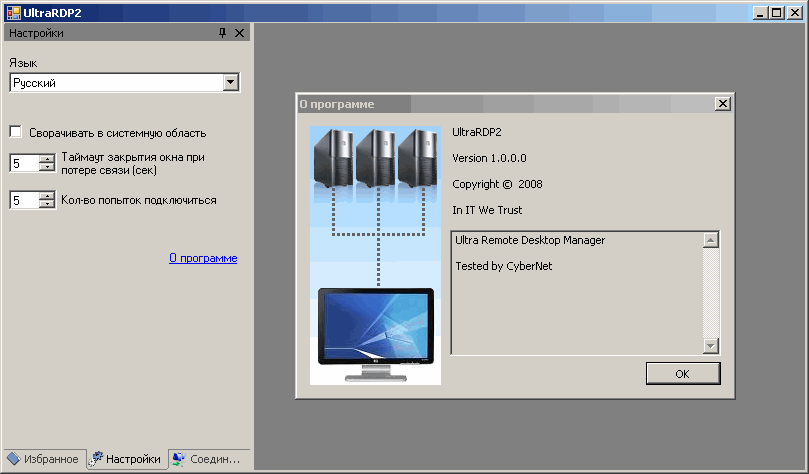
Task: Click the Таймаут закрытия окна value field
Action: (24, 163)
